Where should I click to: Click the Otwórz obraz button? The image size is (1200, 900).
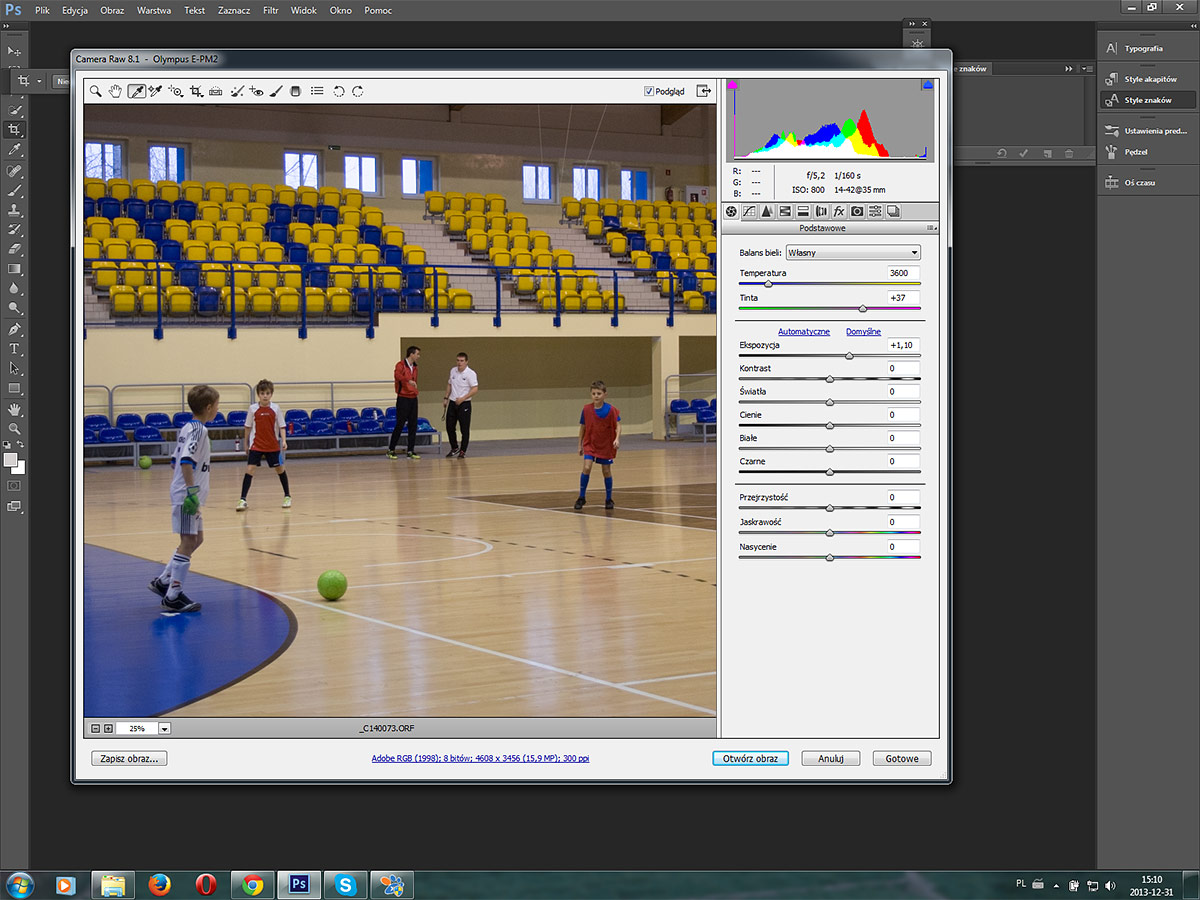750,758
